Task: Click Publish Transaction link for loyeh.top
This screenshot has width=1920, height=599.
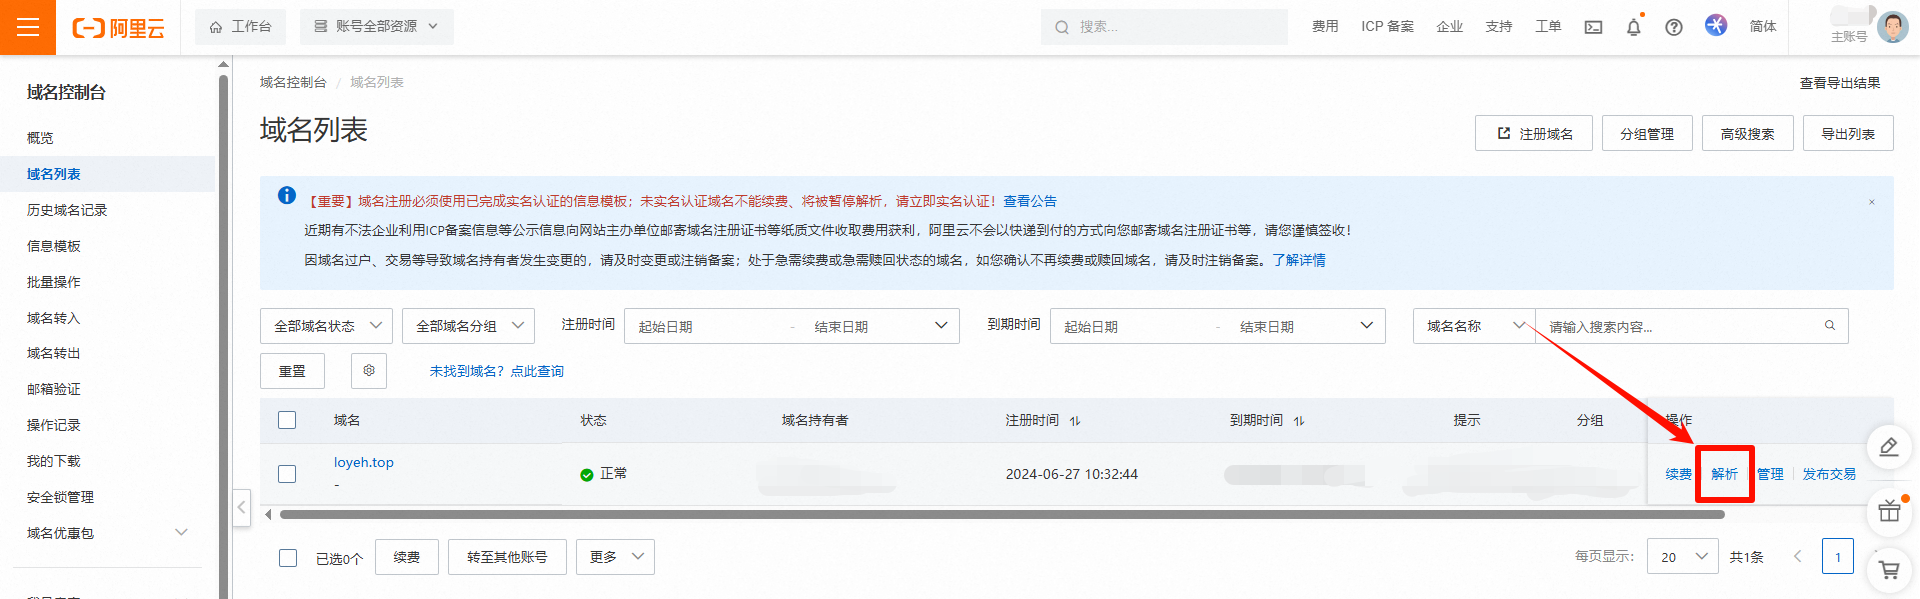Action: pos(1829,474)
